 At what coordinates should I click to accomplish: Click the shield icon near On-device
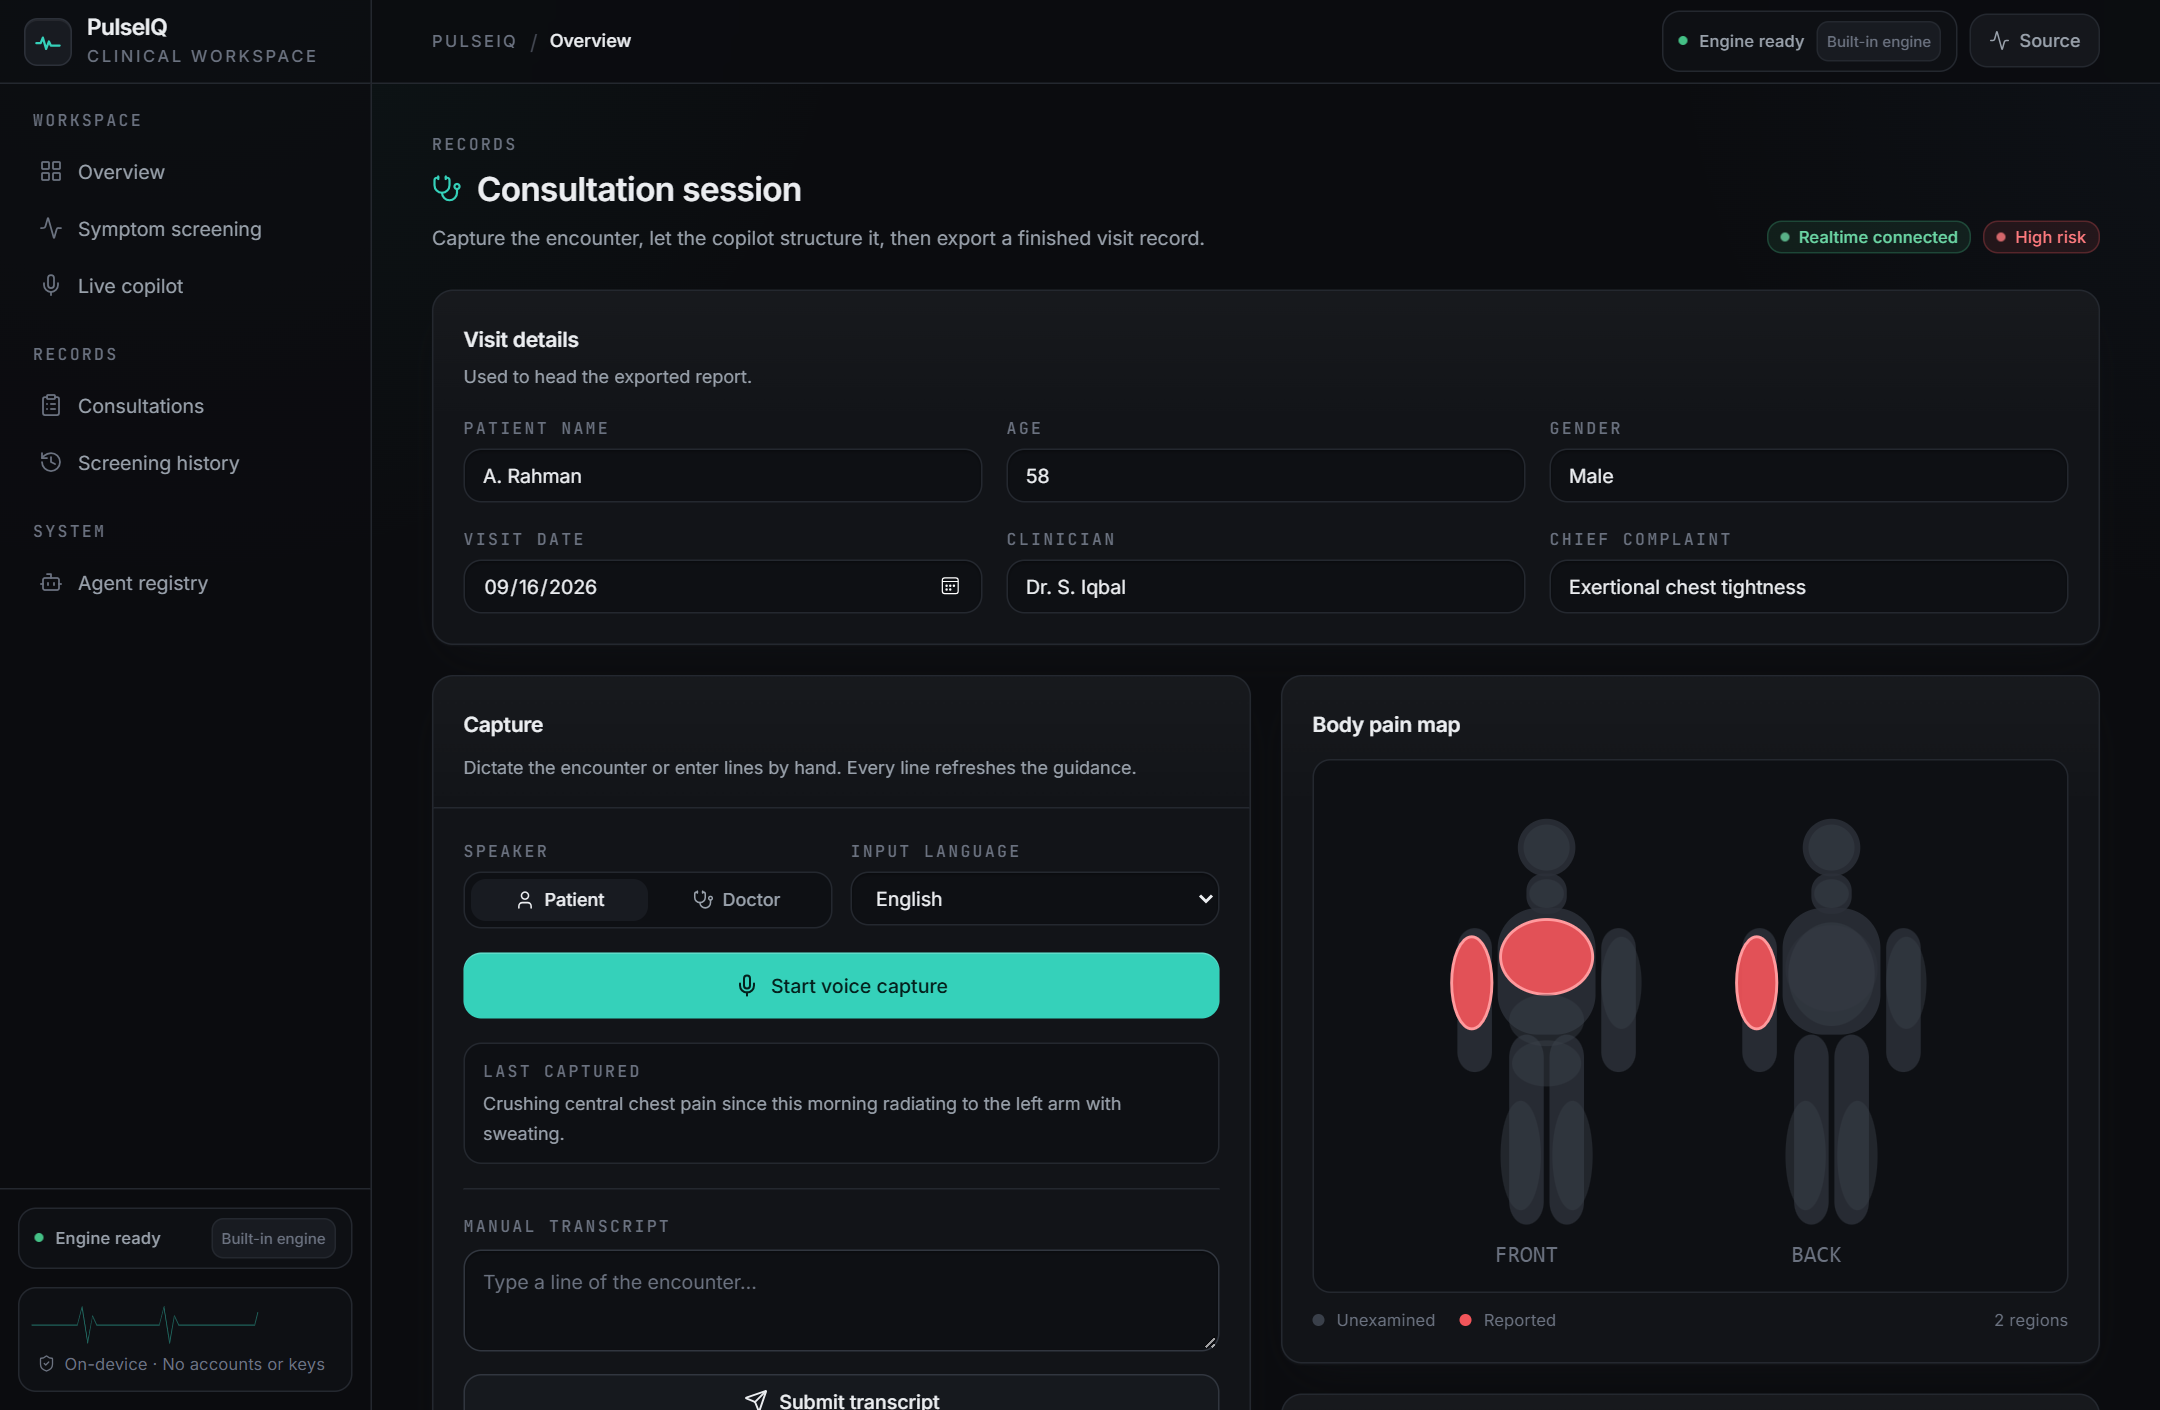pos(46,1364)
